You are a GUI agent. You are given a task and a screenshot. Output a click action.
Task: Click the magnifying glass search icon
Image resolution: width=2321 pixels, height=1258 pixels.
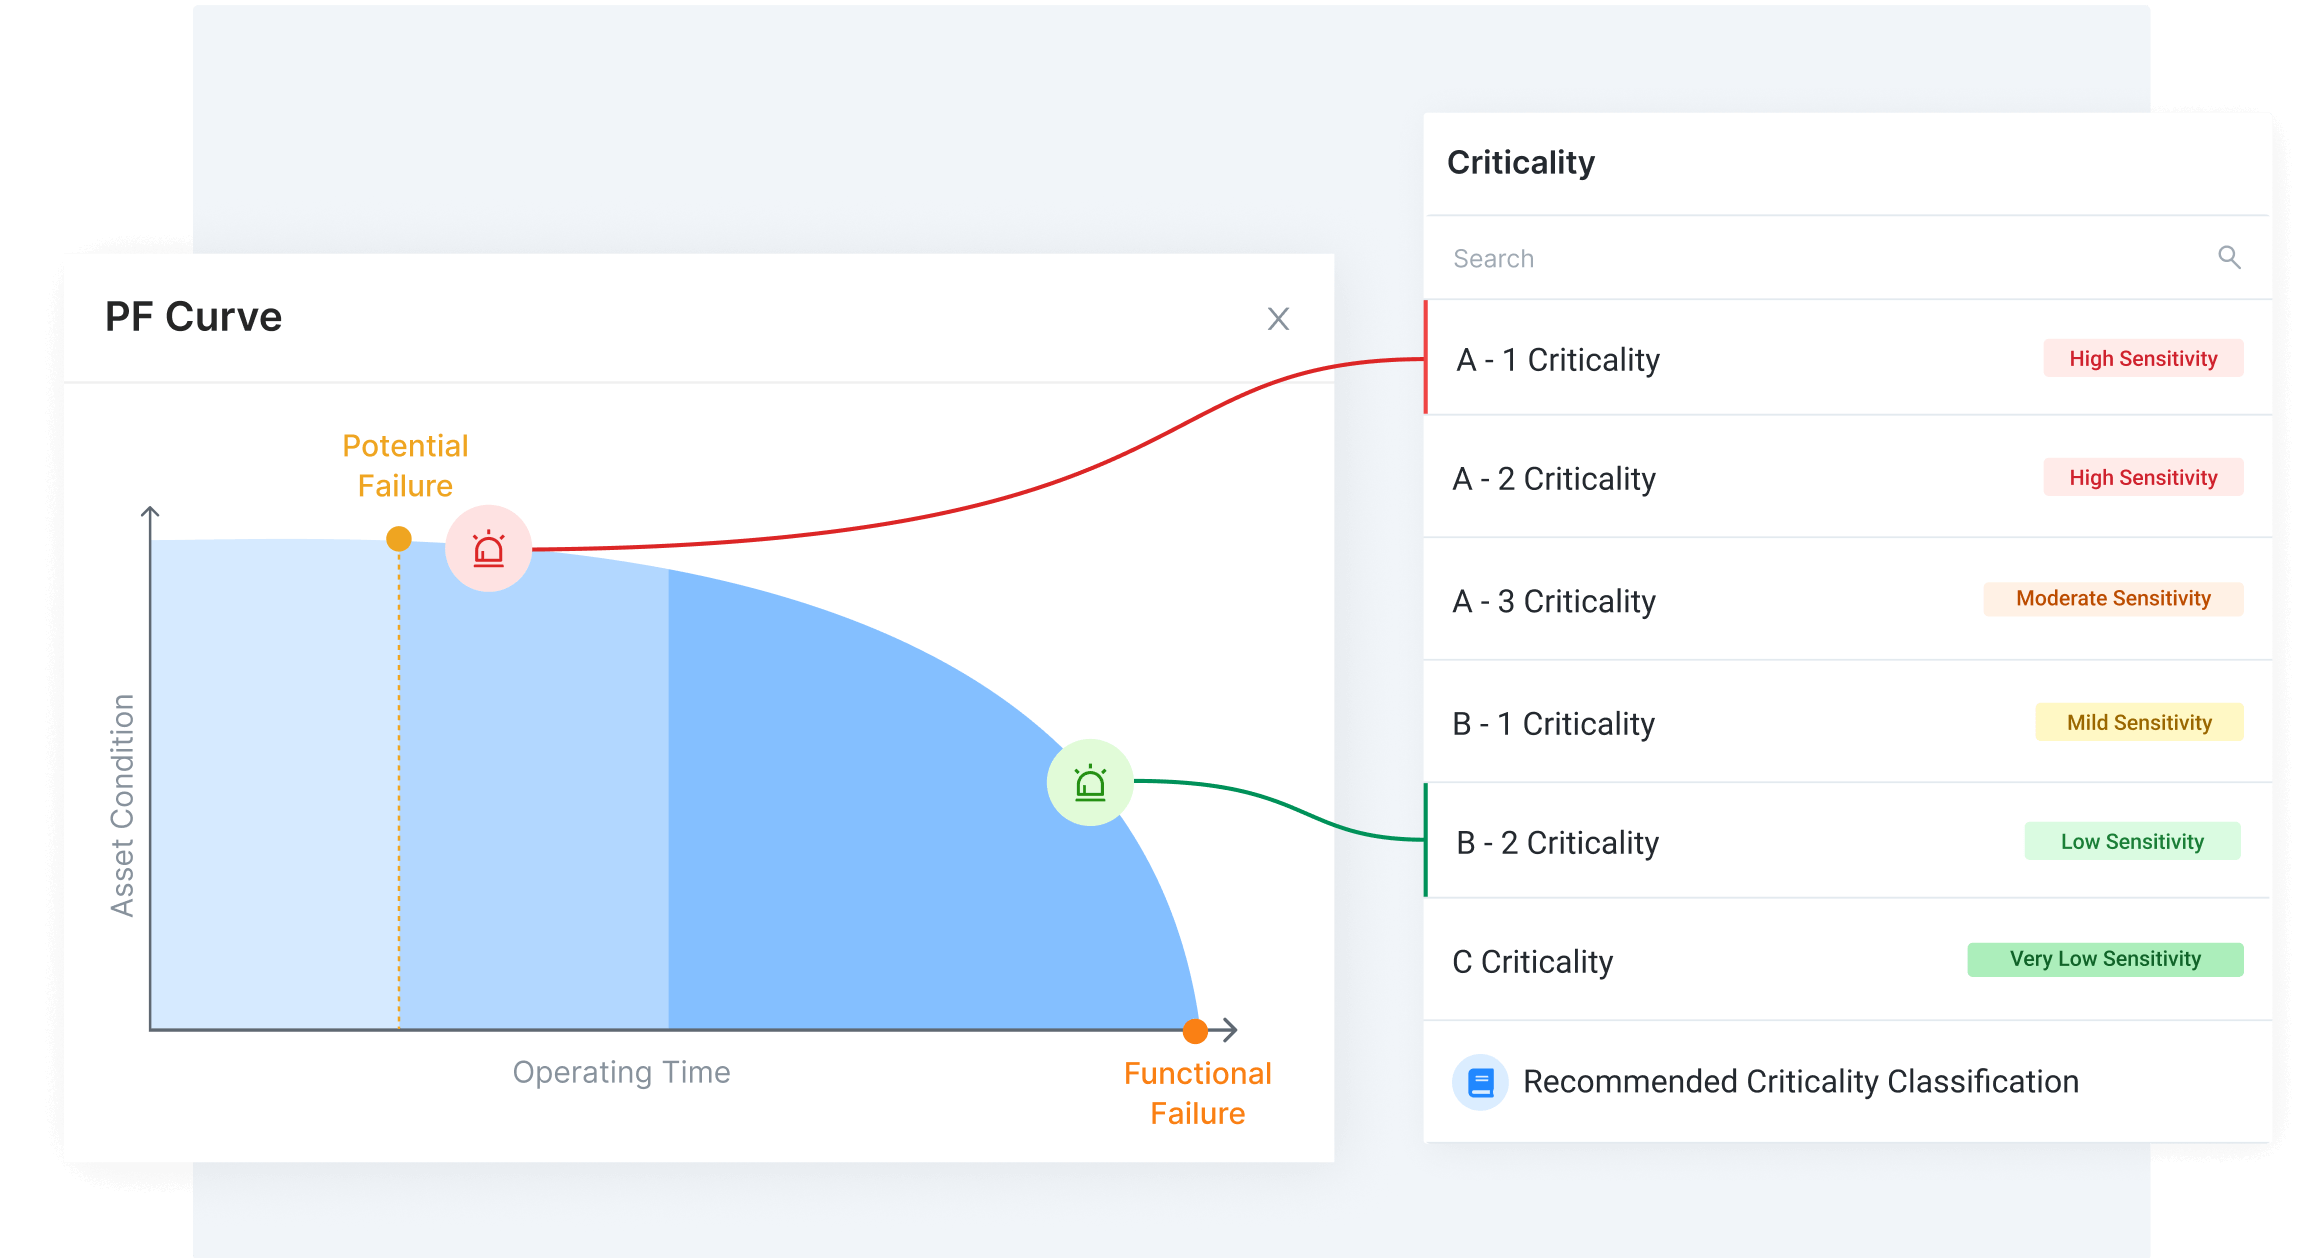point(2231,257)
